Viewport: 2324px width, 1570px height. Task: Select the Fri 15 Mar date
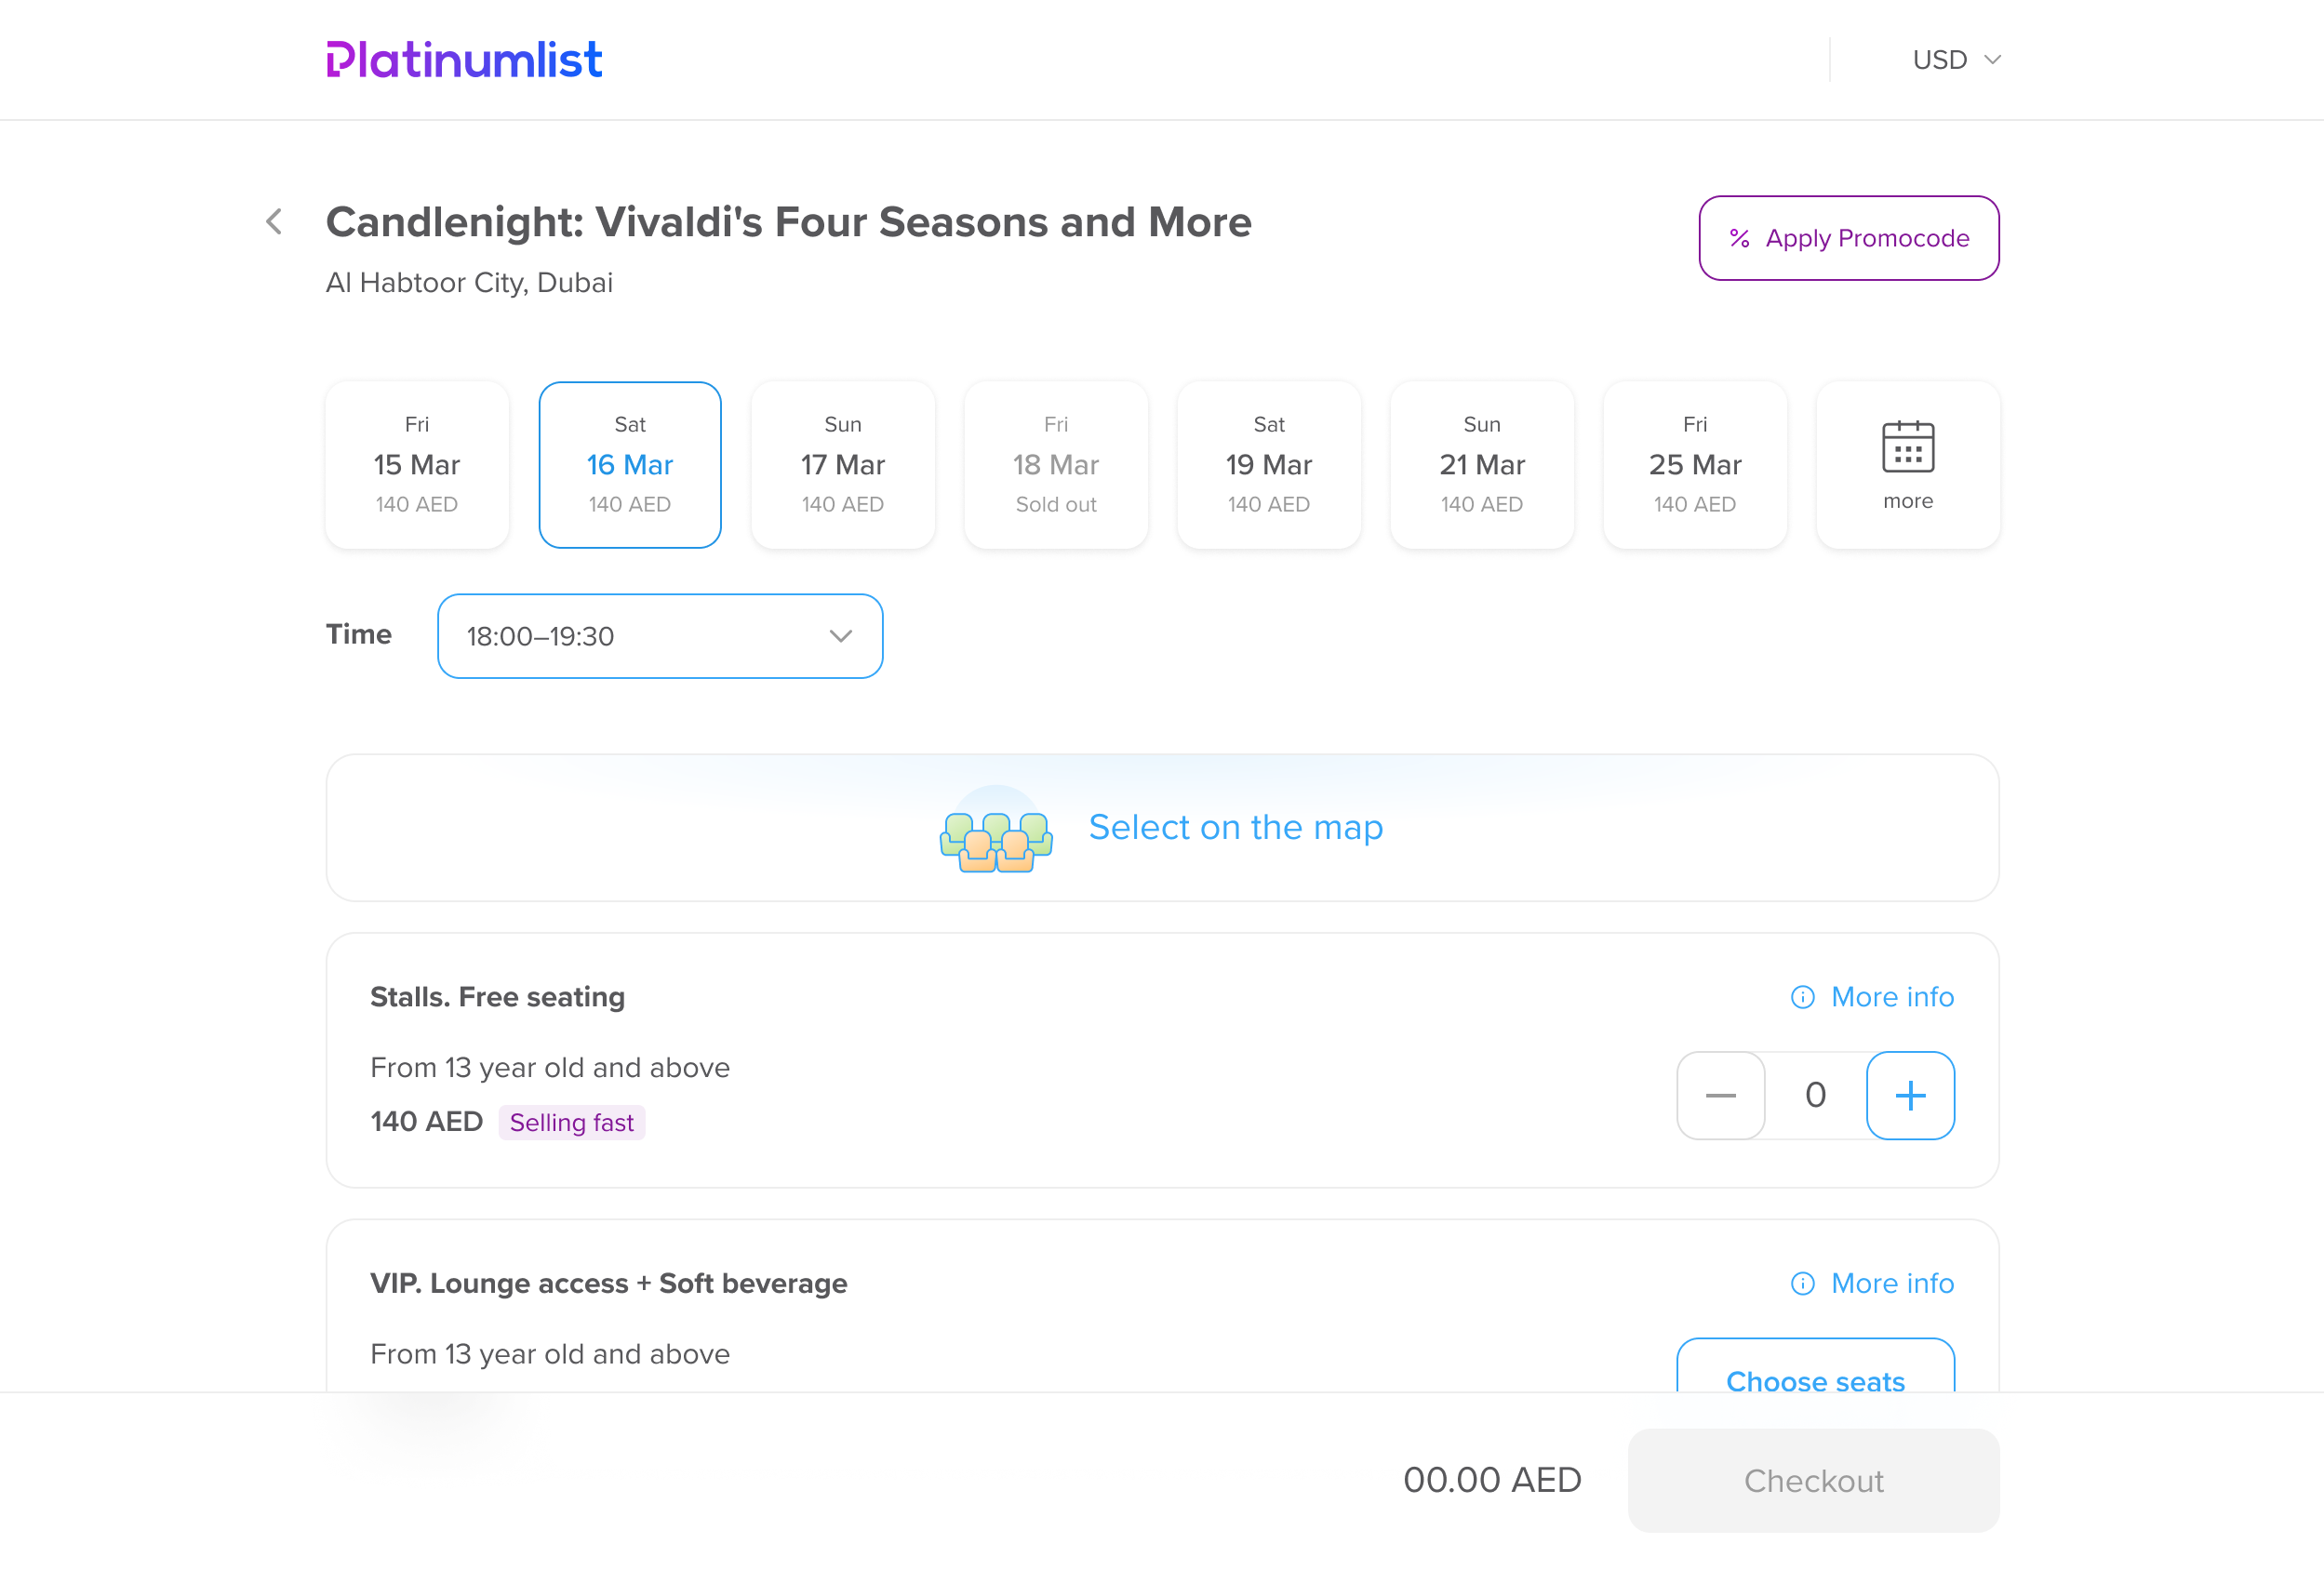coord(417,465)
